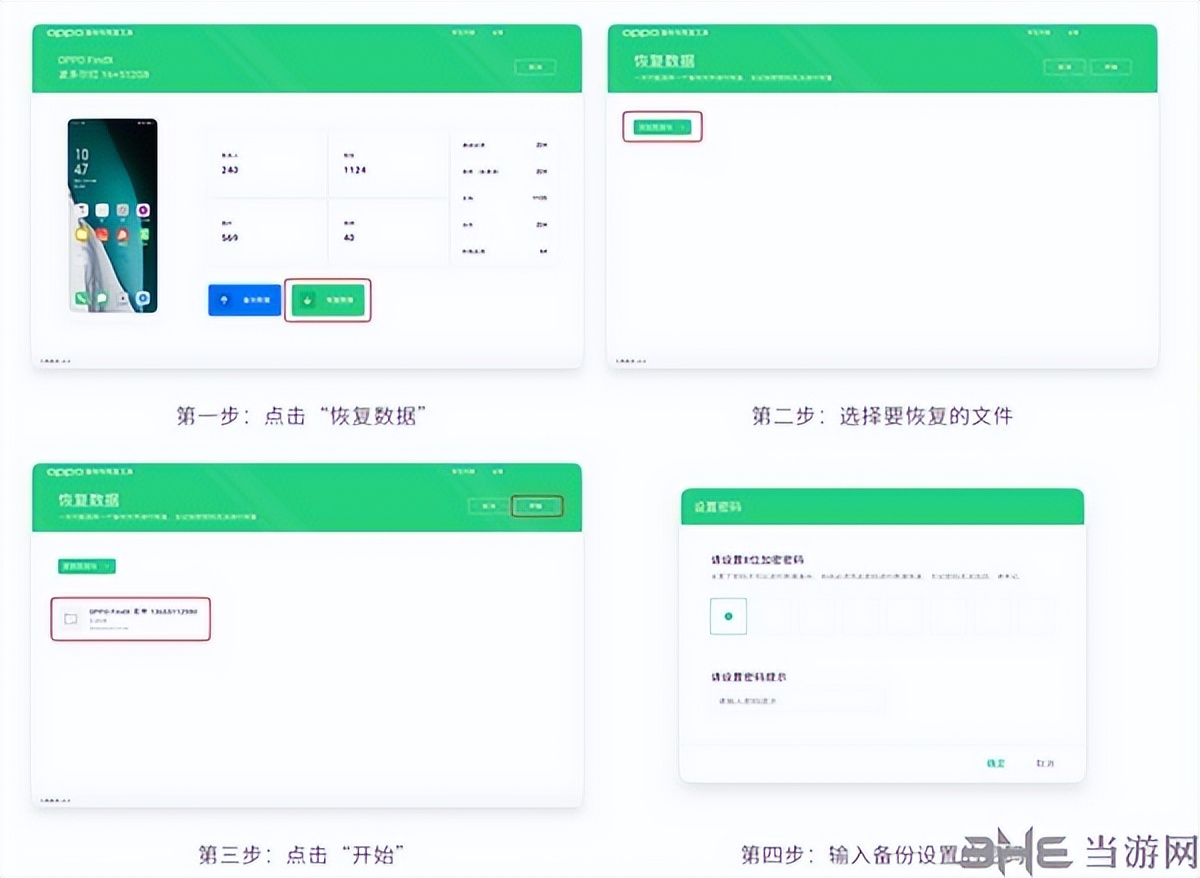Toggle the highlighted restore data package in step two

662,127
